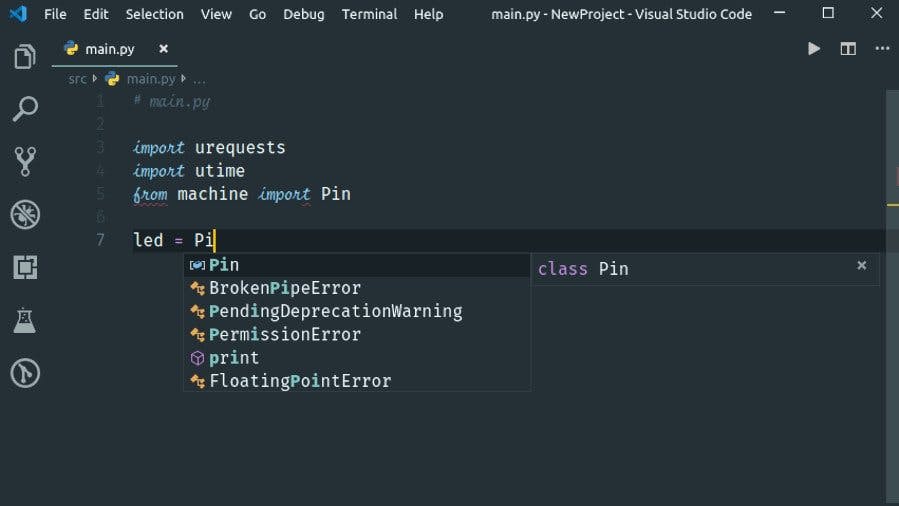Open the Selection menu
Screen dimensions: 899x506
[x=154, y=14]
